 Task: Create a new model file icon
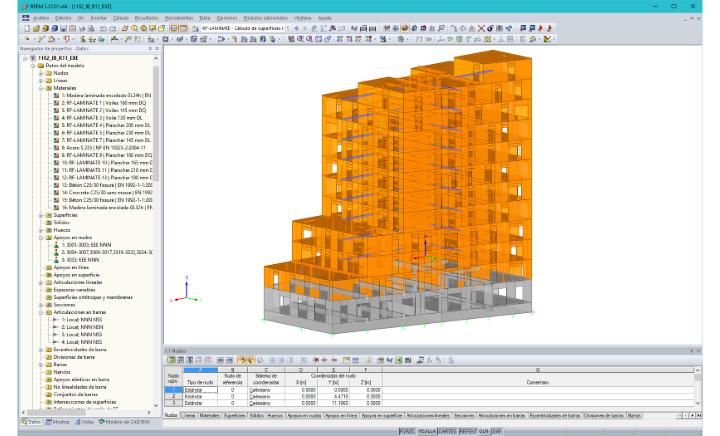point(27,28)
